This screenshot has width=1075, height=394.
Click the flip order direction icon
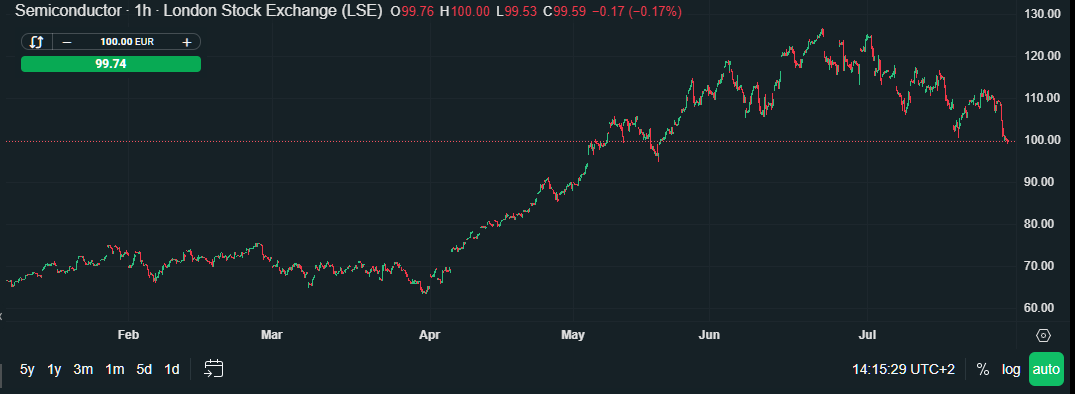36,42
